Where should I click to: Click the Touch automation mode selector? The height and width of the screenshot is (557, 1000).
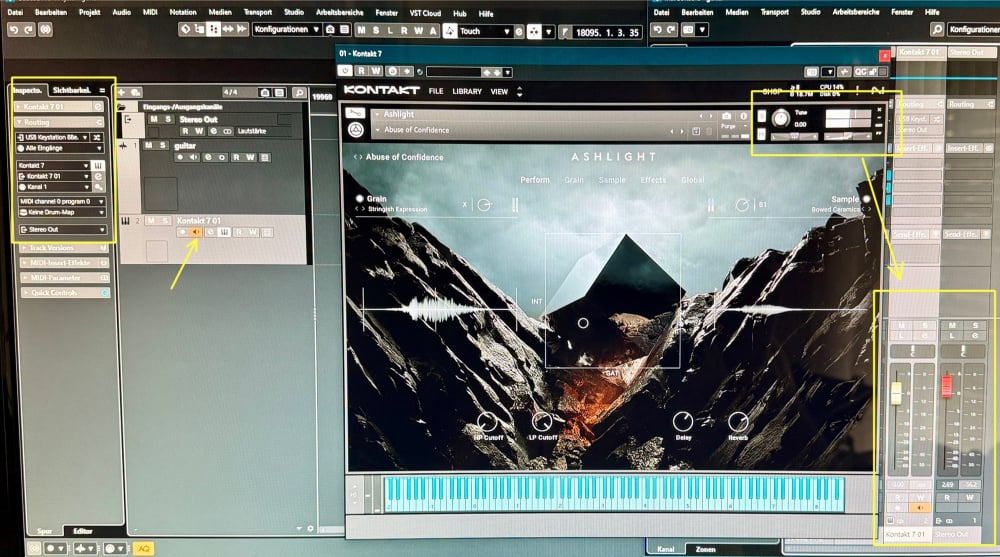484,31
